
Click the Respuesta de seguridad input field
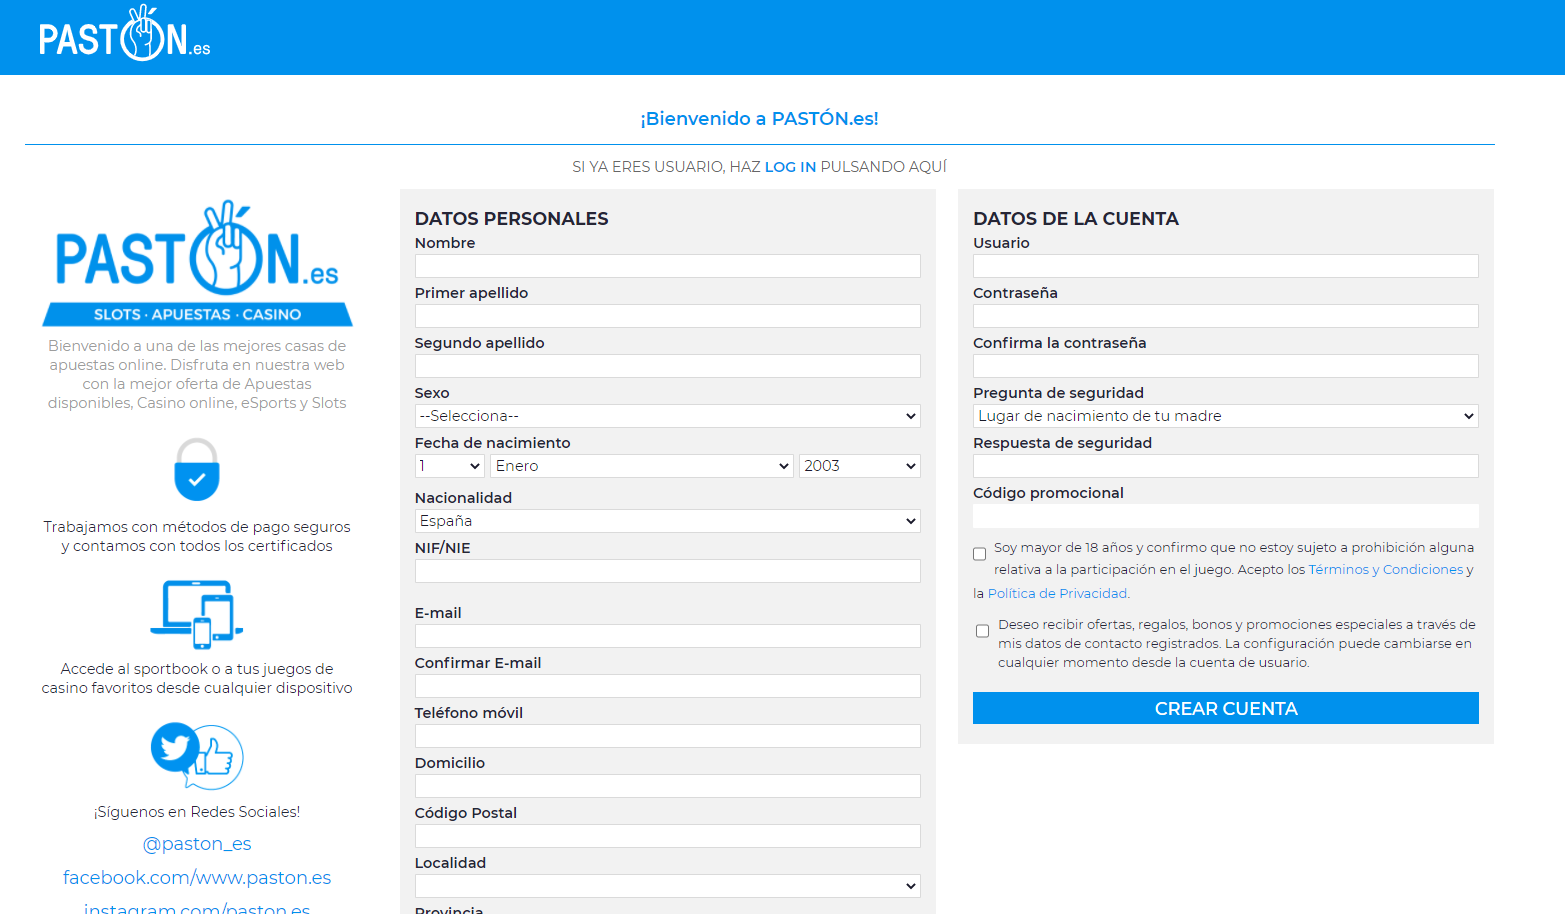tap(1226, 466)
